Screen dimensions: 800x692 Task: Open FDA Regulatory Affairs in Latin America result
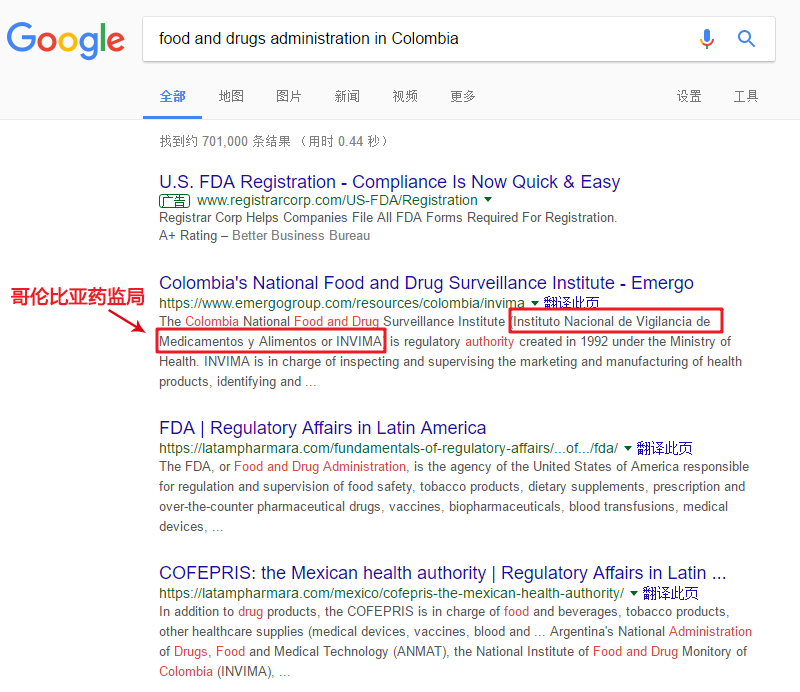pos(322,428)
